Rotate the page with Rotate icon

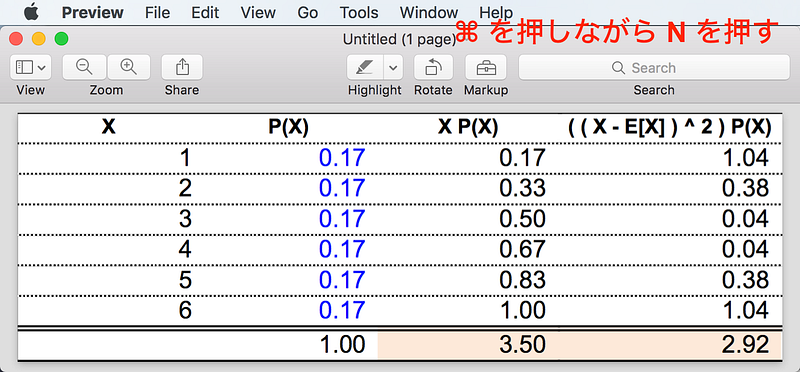click(434, 67)
